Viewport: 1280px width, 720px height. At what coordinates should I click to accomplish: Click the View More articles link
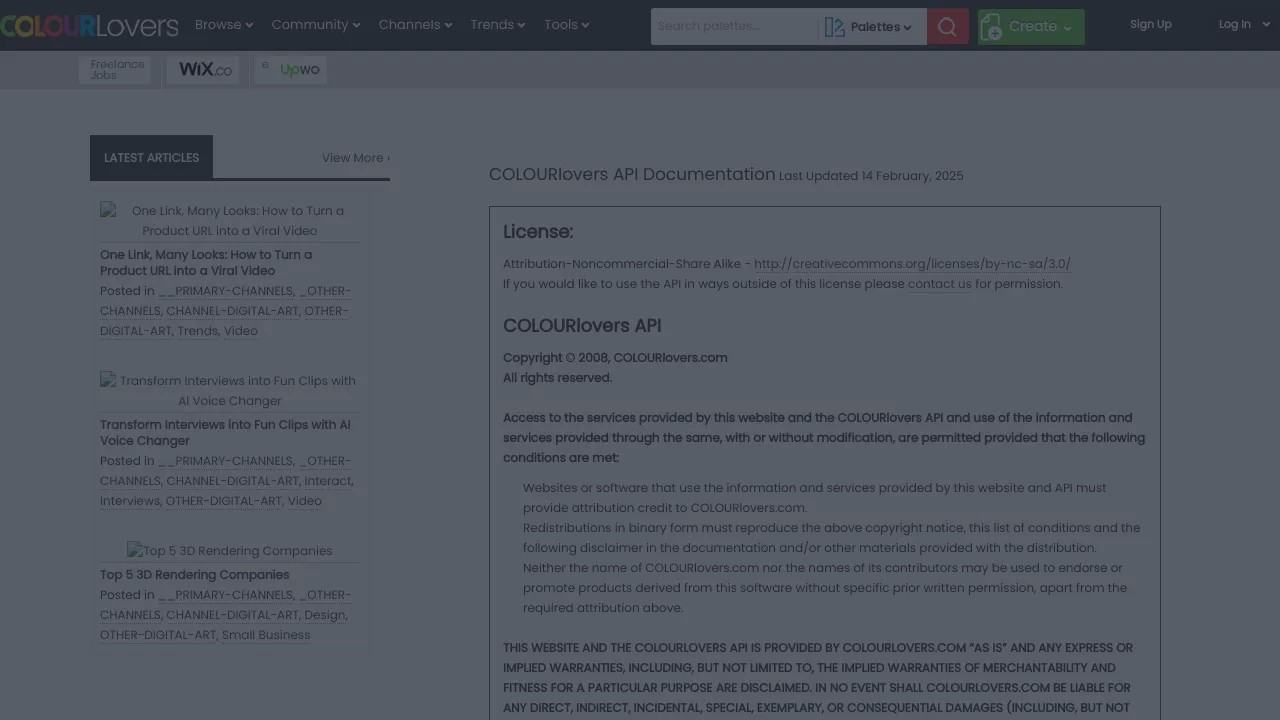(x=356, y=158)
